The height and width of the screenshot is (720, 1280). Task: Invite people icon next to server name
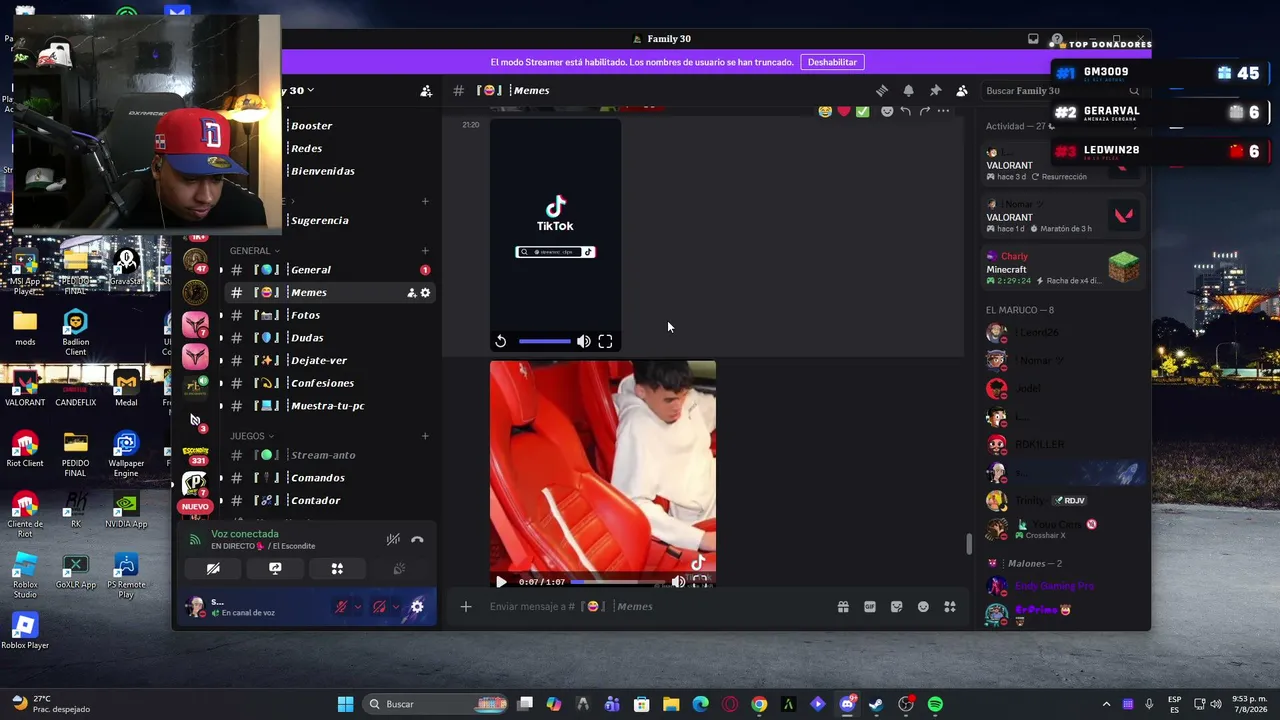(x=426, y=91)
